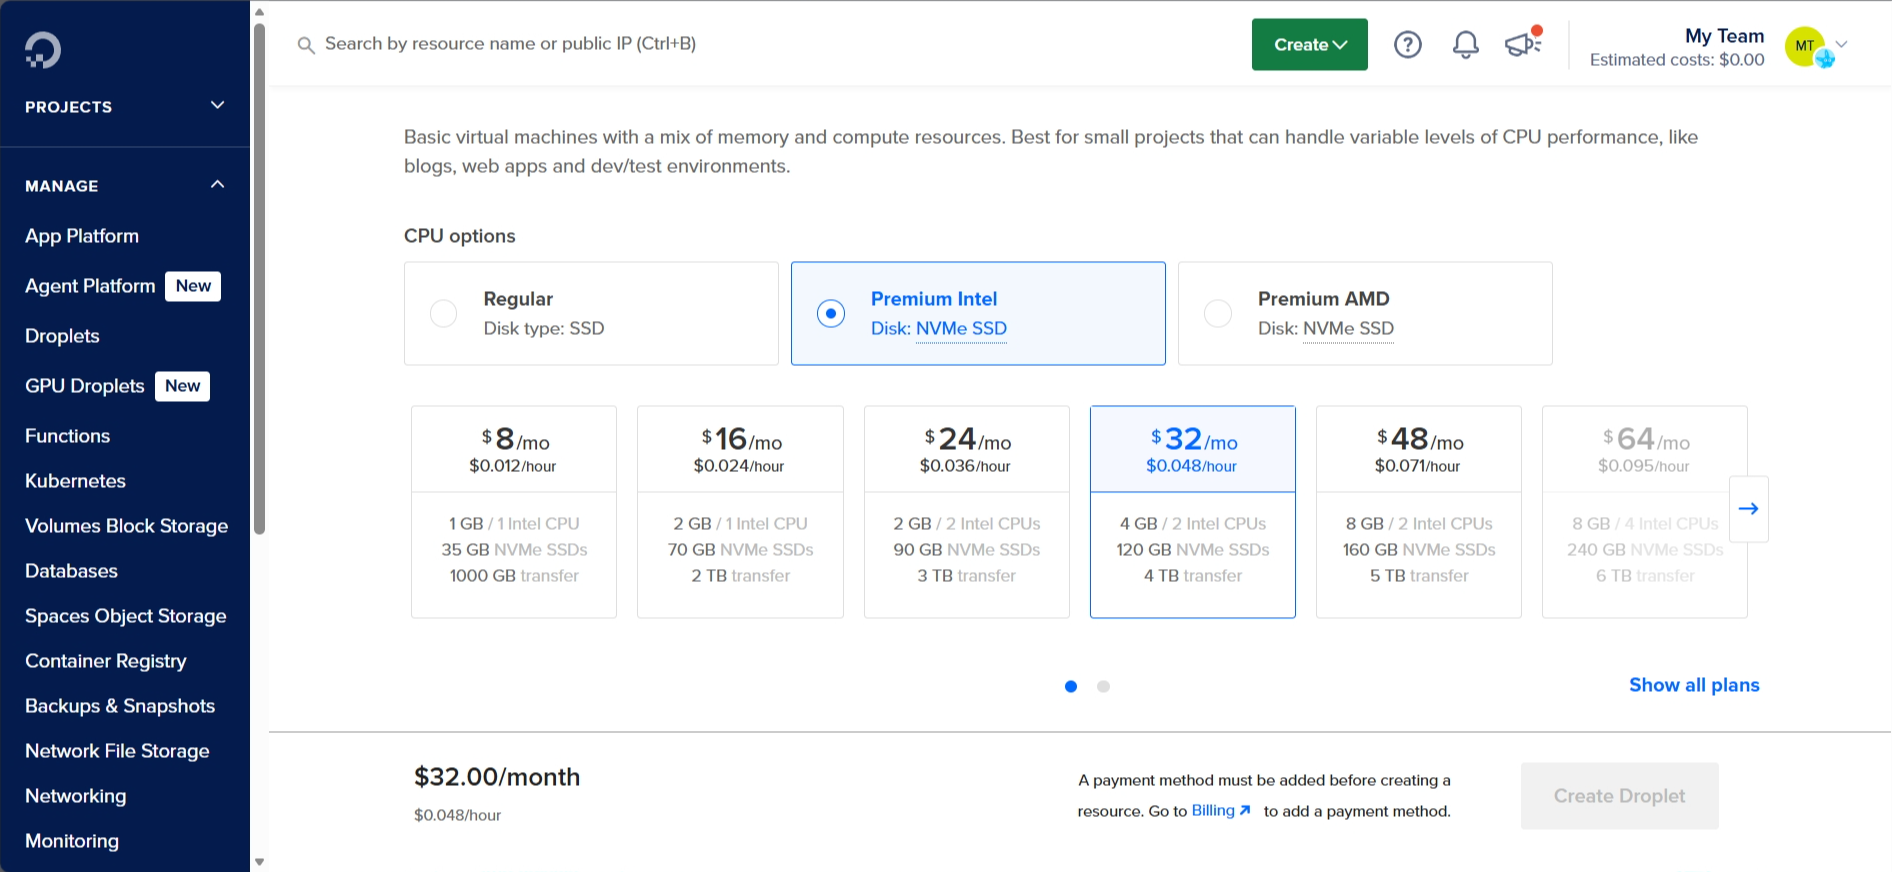The image size is (1892, 872).
Task: Open the Create dropdown button
Action: pos(1310,44)
